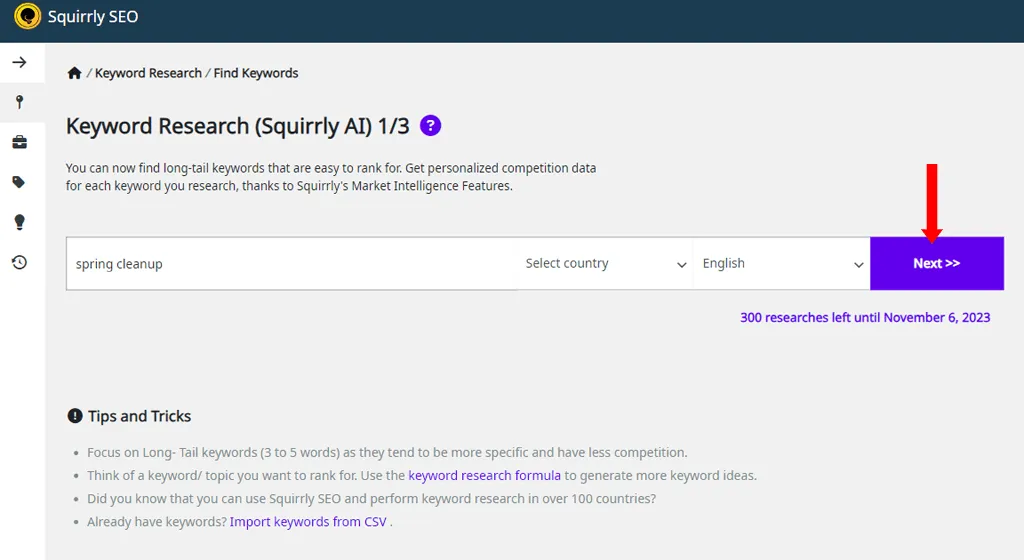Open the pin icon in the sidebar
Image resolution: width=1024 pixels, height=560 pixels.
[20, 102]
